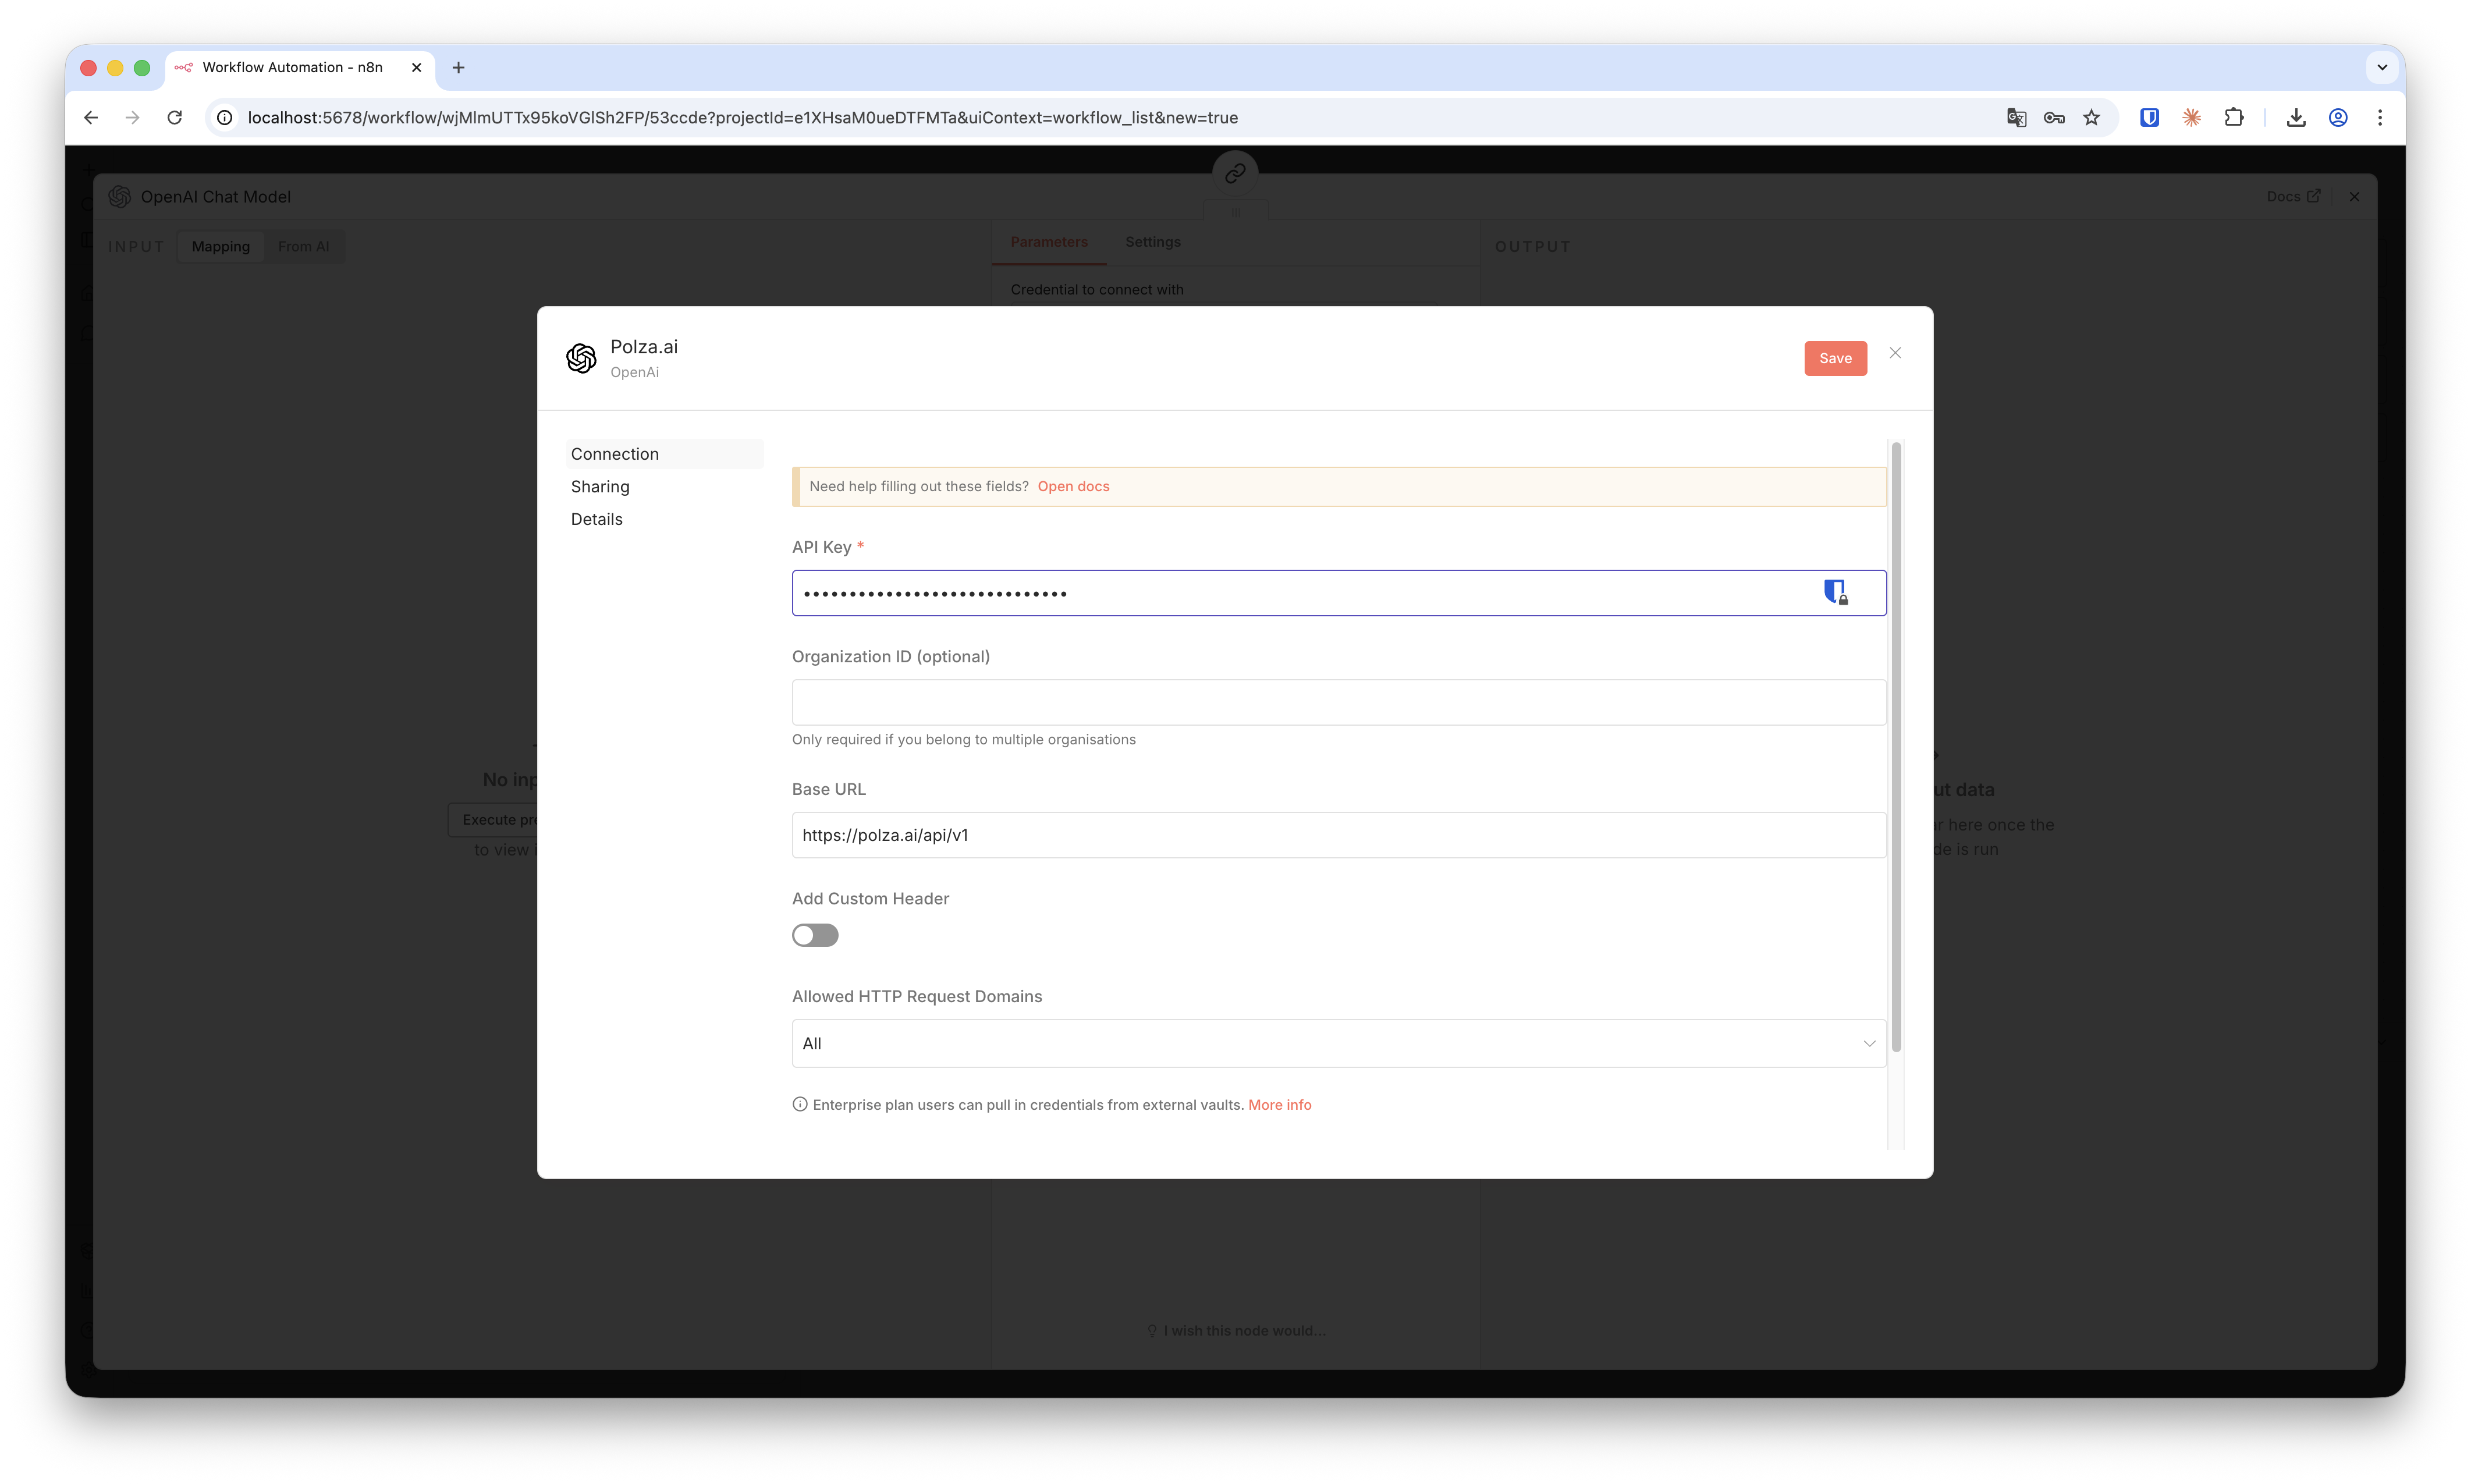
Task: Reload the n8n page
Action: tap(175, 118)
